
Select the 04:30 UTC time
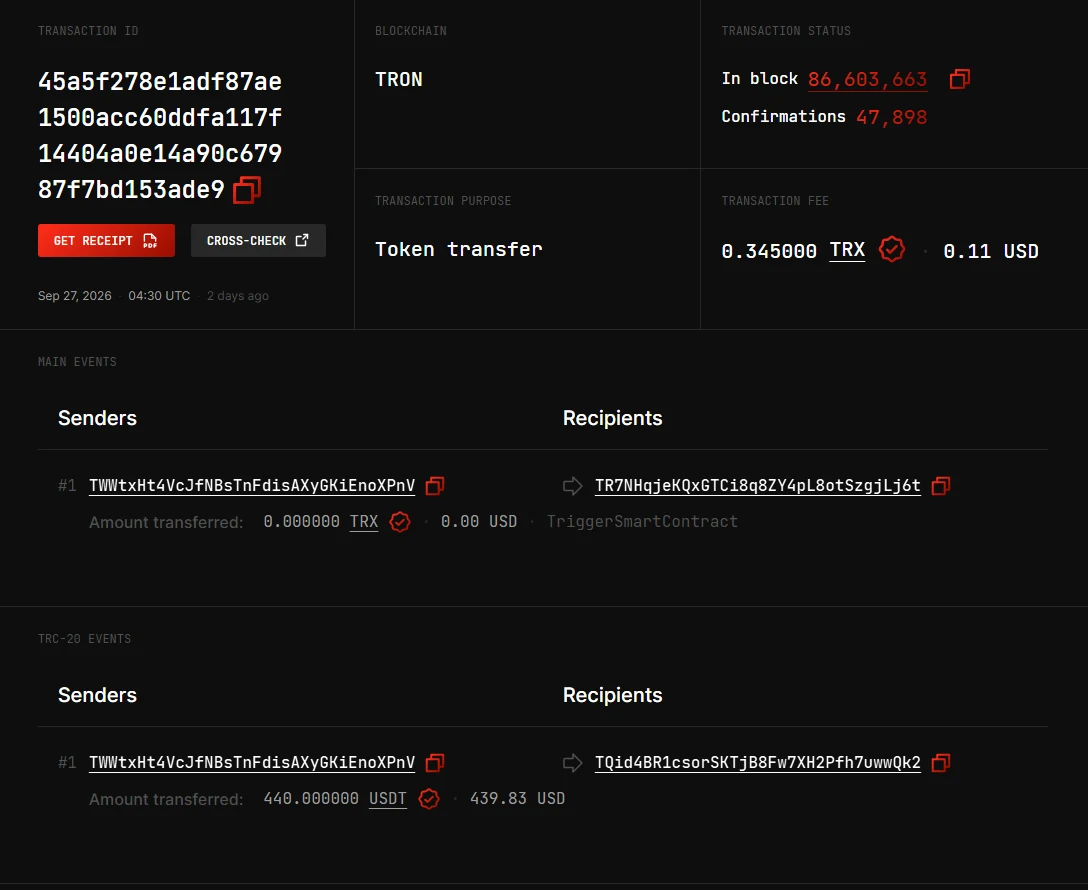point(159,296)
